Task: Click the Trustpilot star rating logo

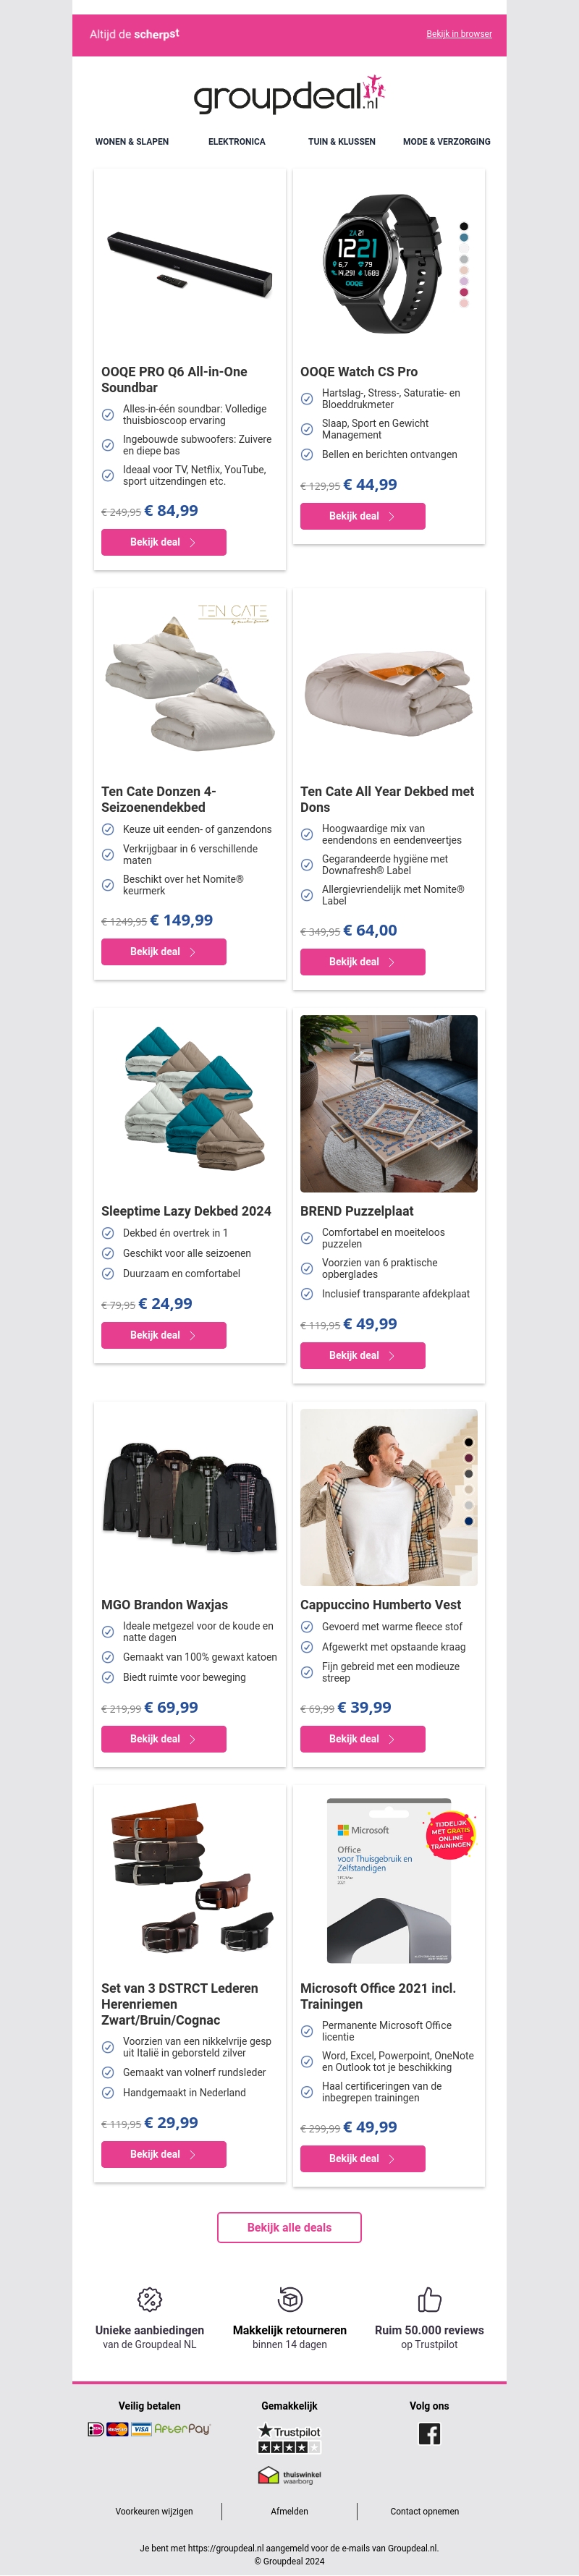Action: (289, 2438)
